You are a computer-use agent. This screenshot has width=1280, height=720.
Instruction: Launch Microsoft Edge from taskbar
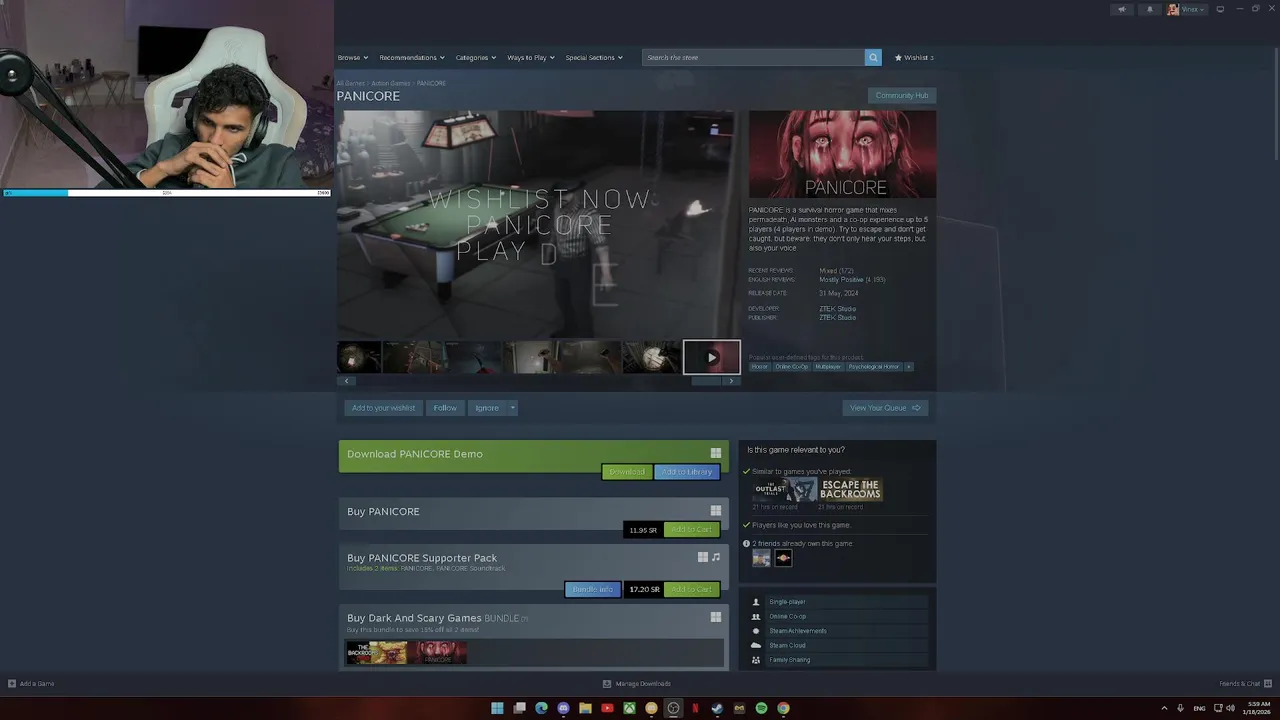541,708
